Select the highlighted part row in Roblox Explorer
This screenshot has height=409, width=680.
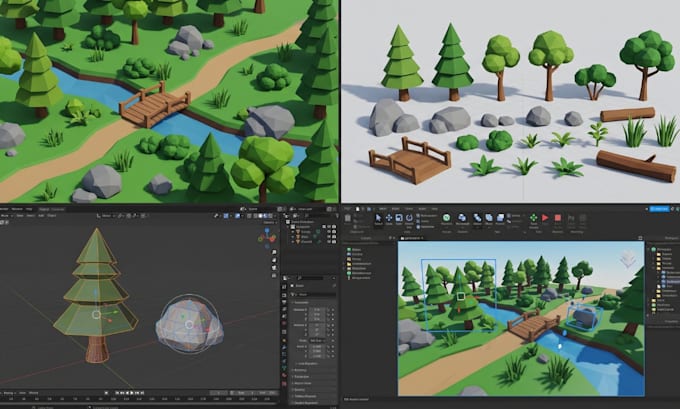tap(670, 281)
